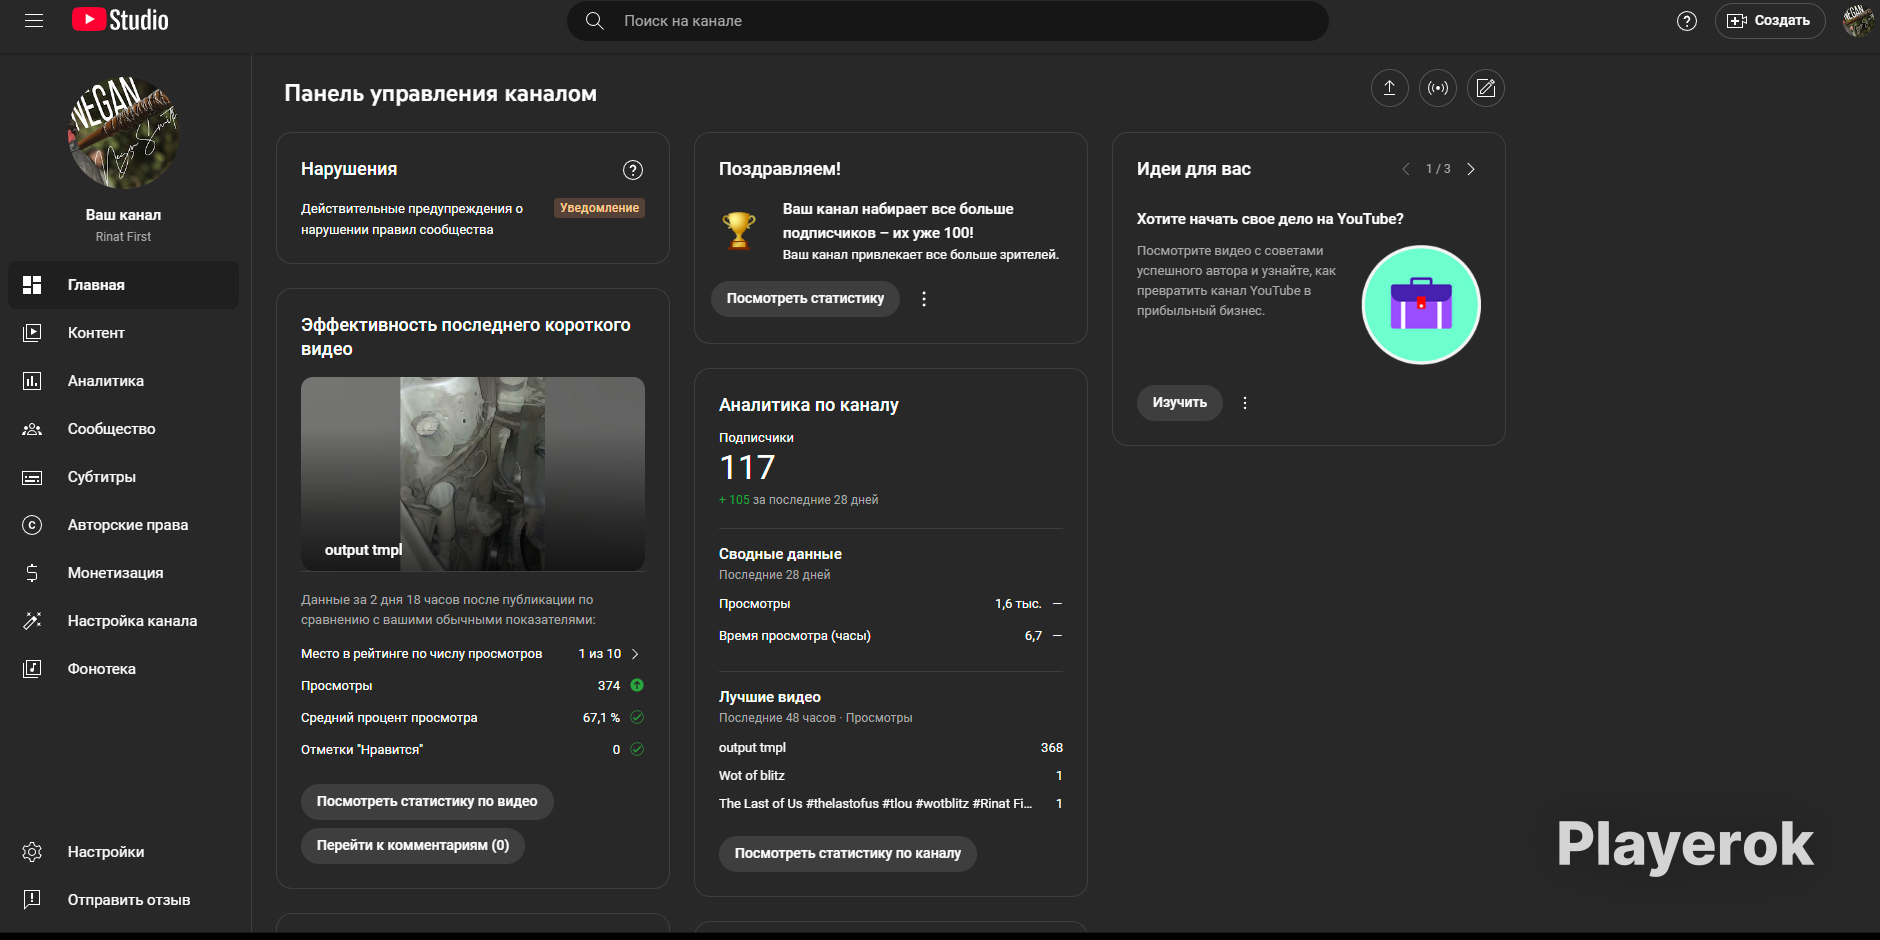Screen dimensions: 1880x940
Task: Open the Контент menu item
Action: [x=123, y=333]
